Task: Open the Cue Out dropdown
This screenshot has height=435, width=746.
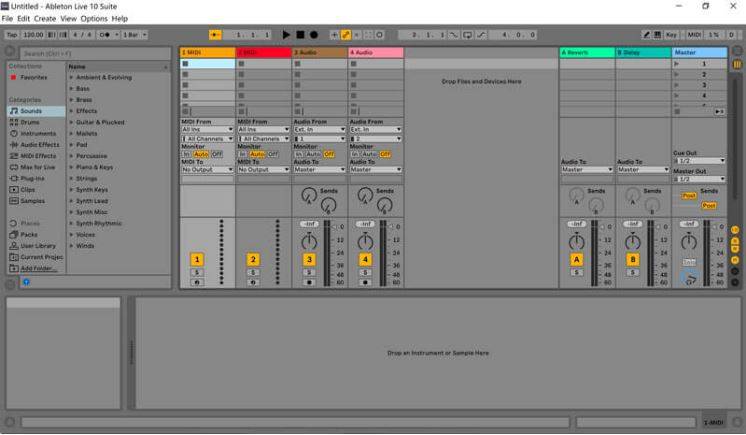Action: click(698, 160)
